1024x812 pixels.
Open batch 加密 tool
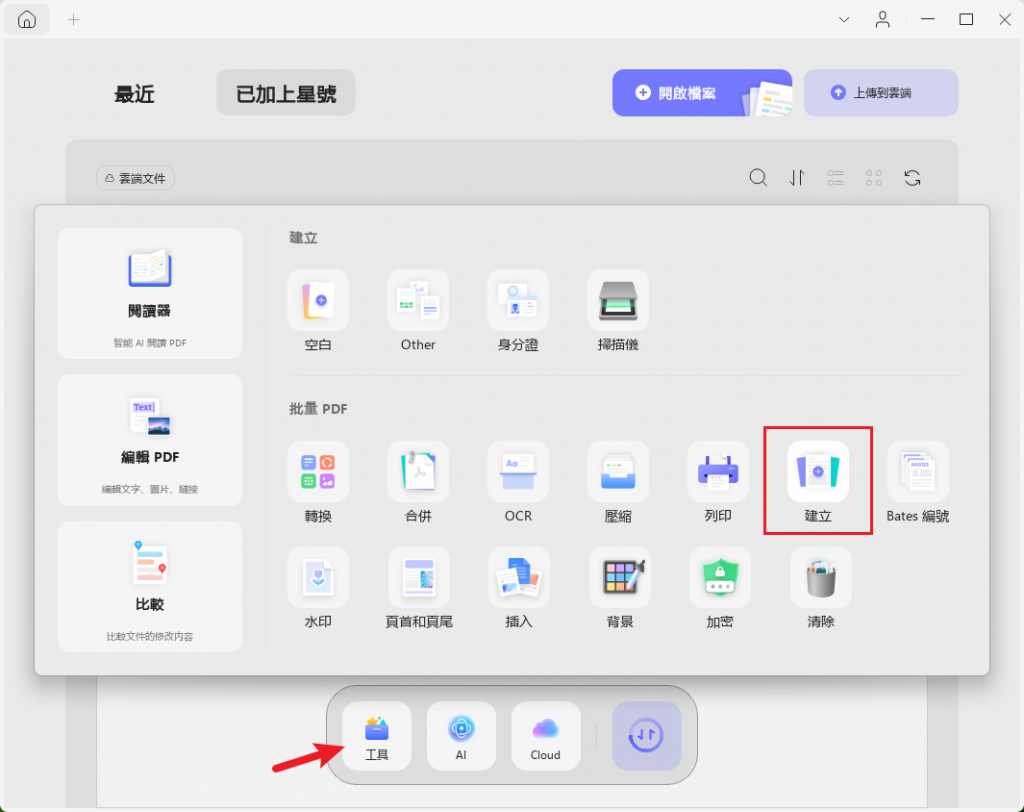tap(720, 589)
